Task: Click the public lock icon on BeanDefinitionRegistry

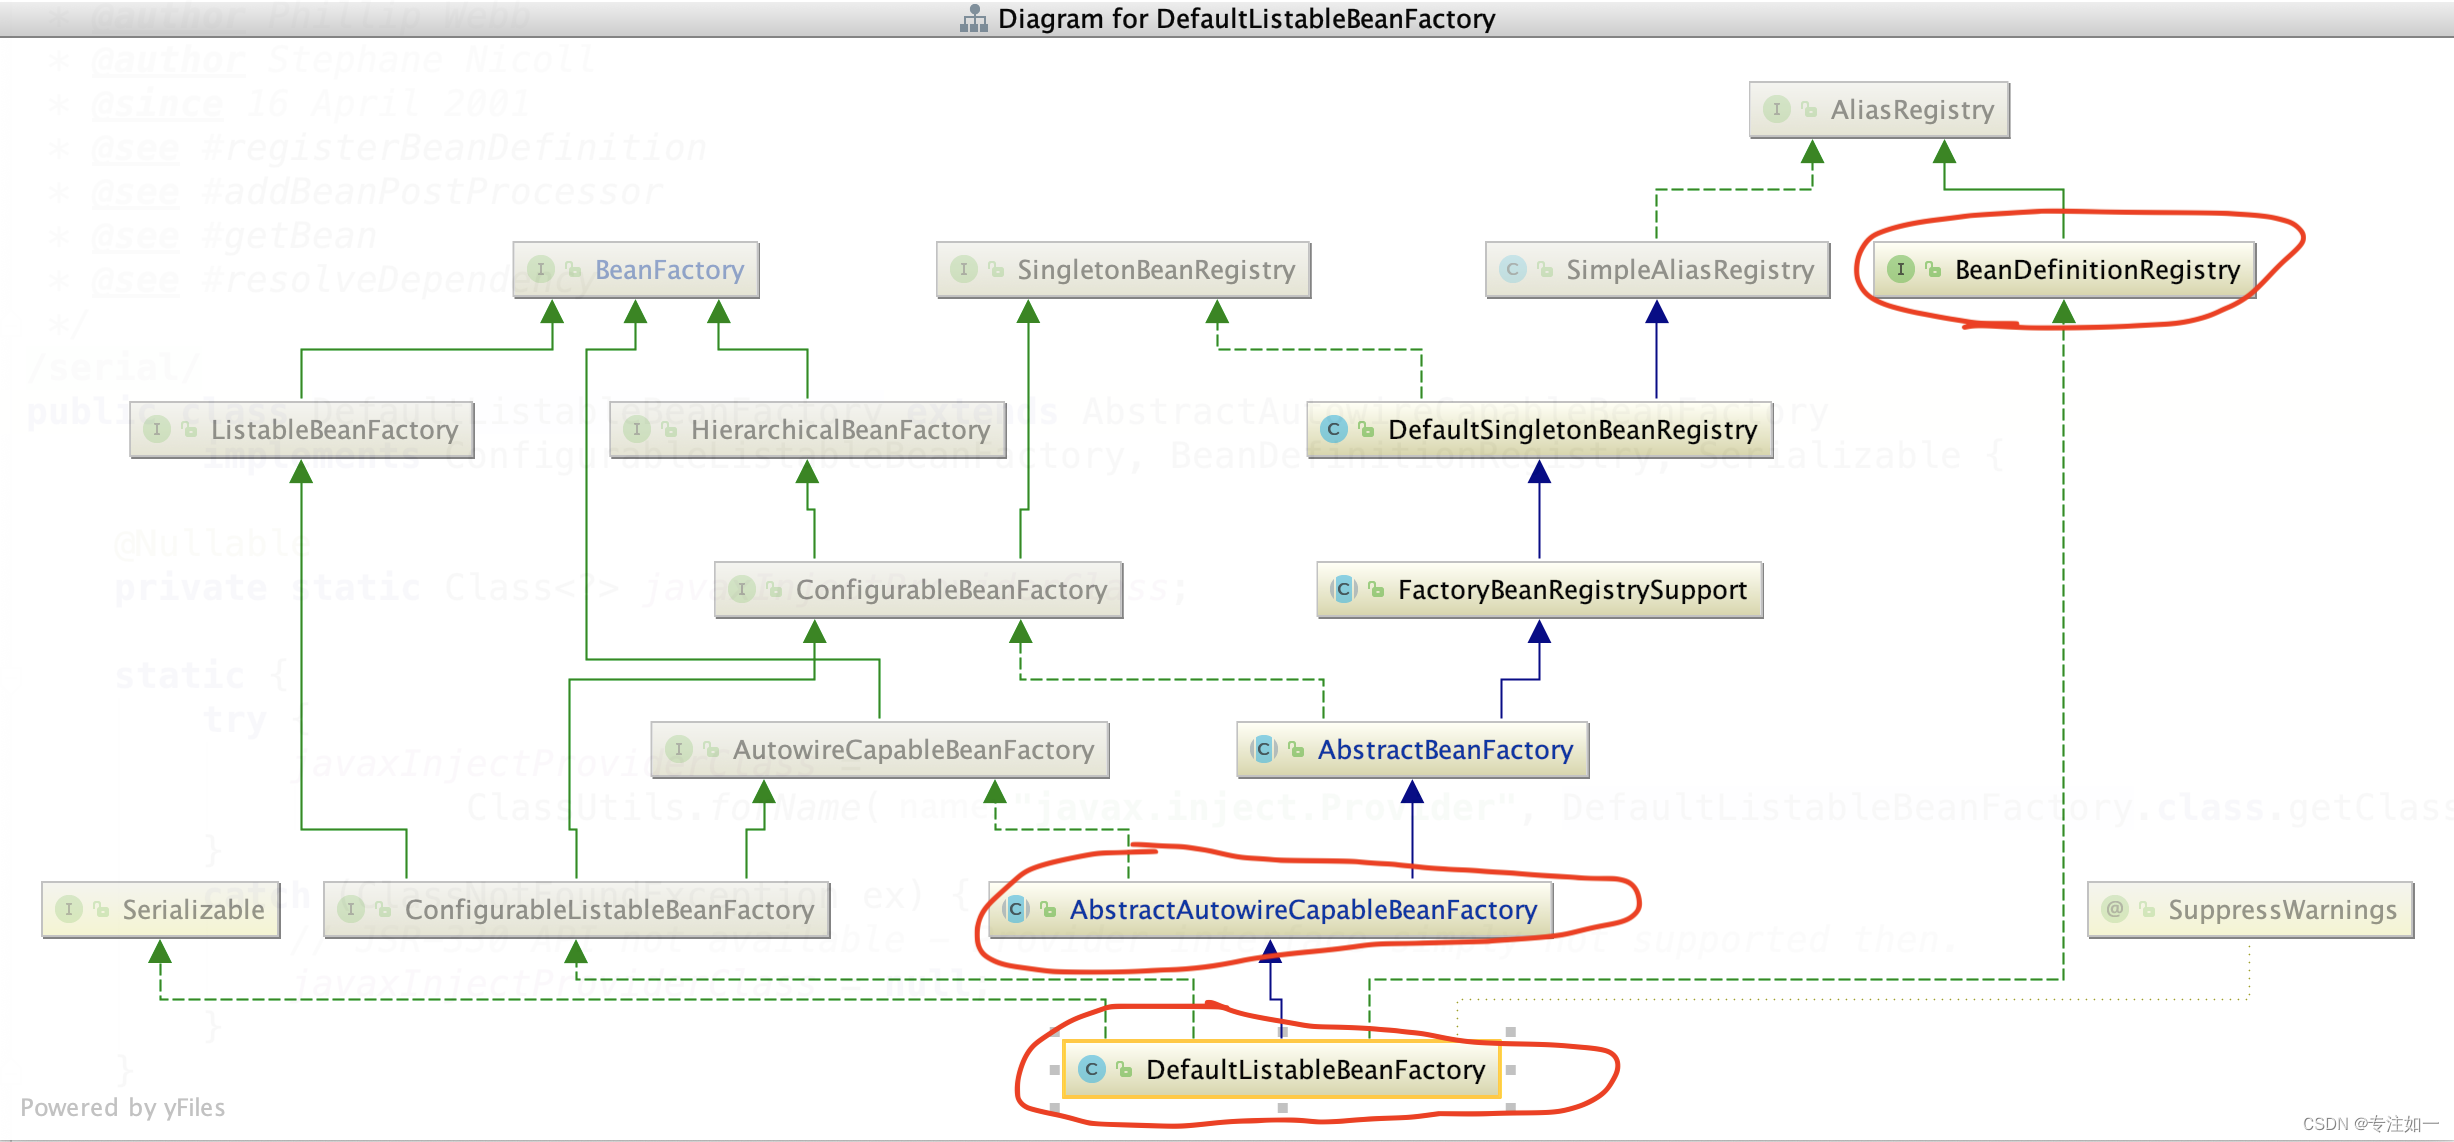Action: point(1933,270)
